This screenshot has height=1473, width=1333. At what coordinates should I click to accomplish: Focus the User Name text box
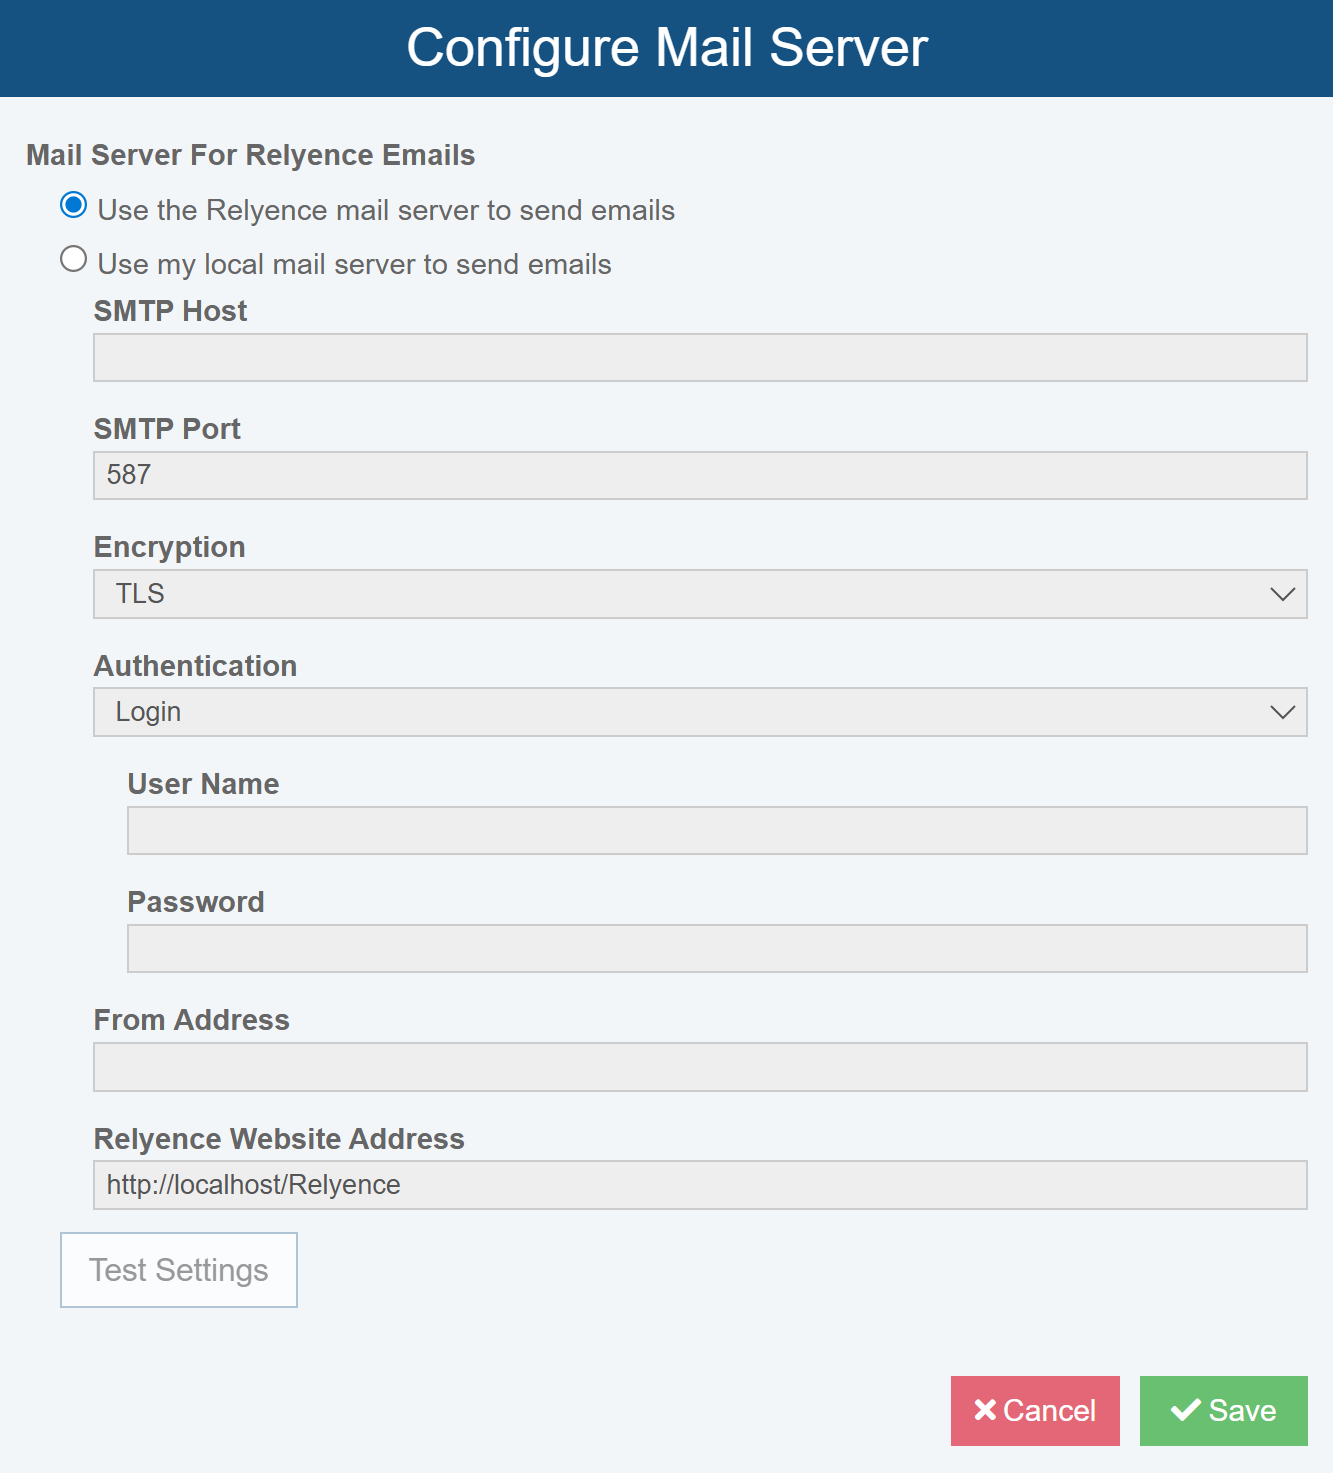pyautogui.click(x=717, y=830)
